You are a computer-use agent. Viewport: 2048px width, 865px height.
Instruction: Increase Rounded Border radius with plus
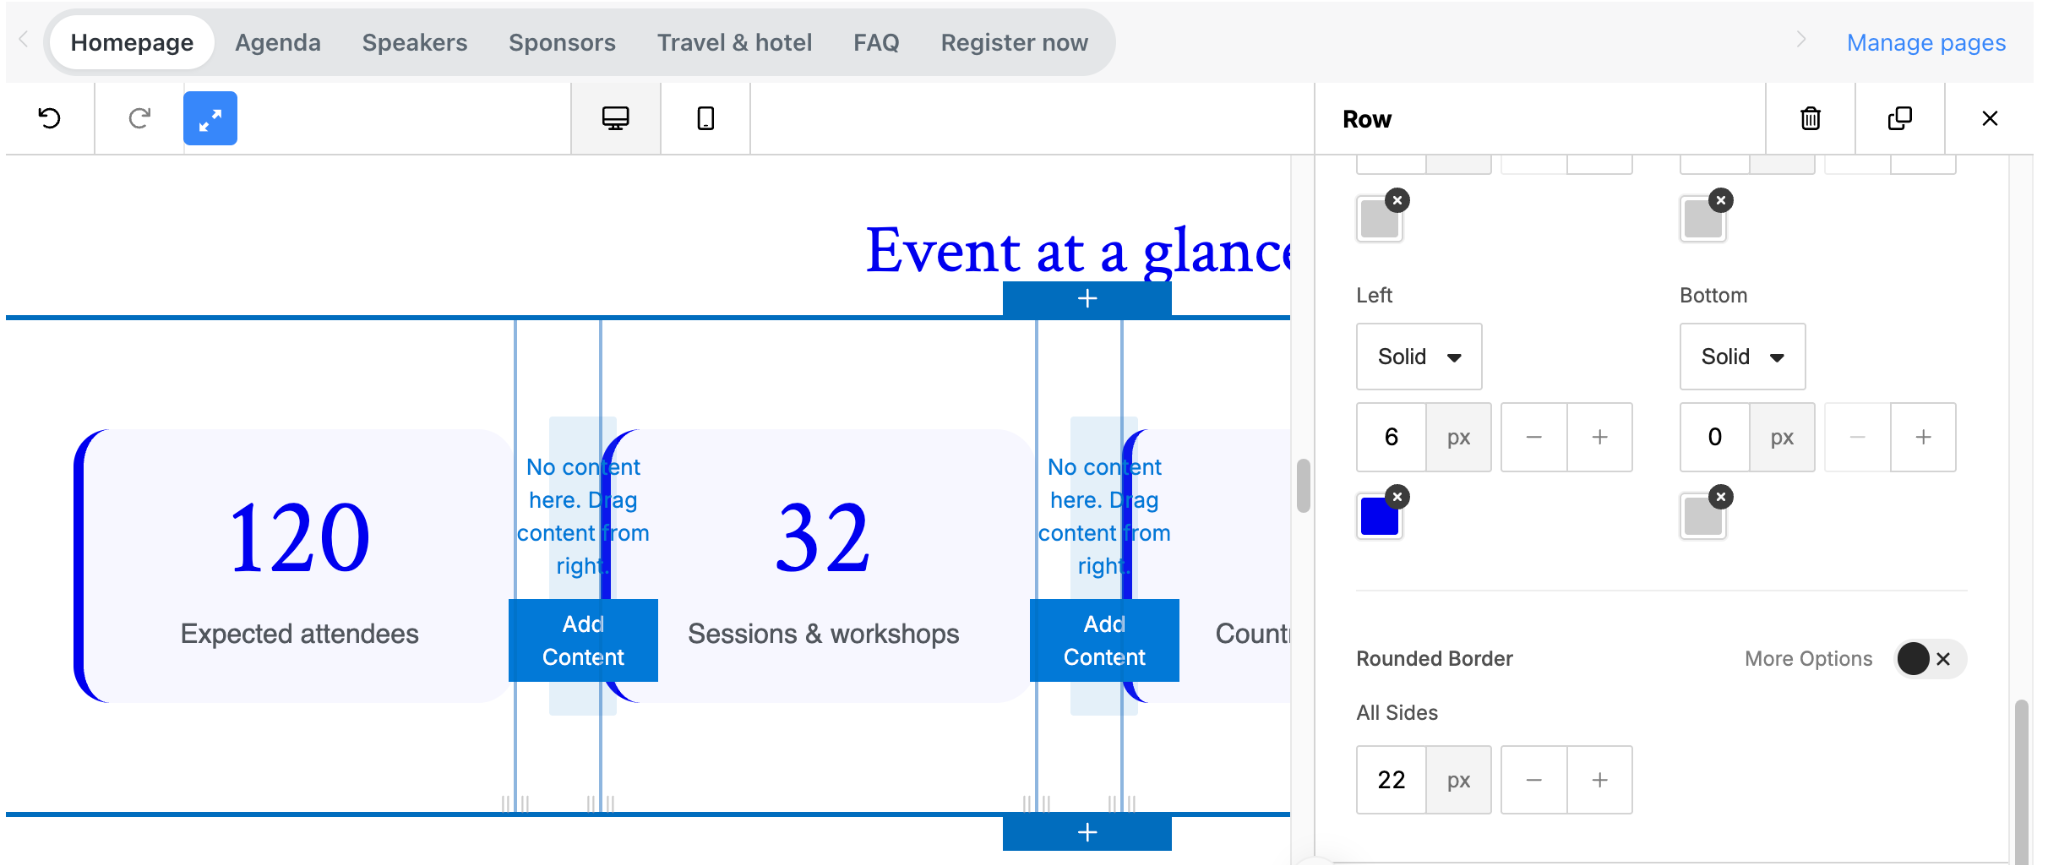(1600, 780)
